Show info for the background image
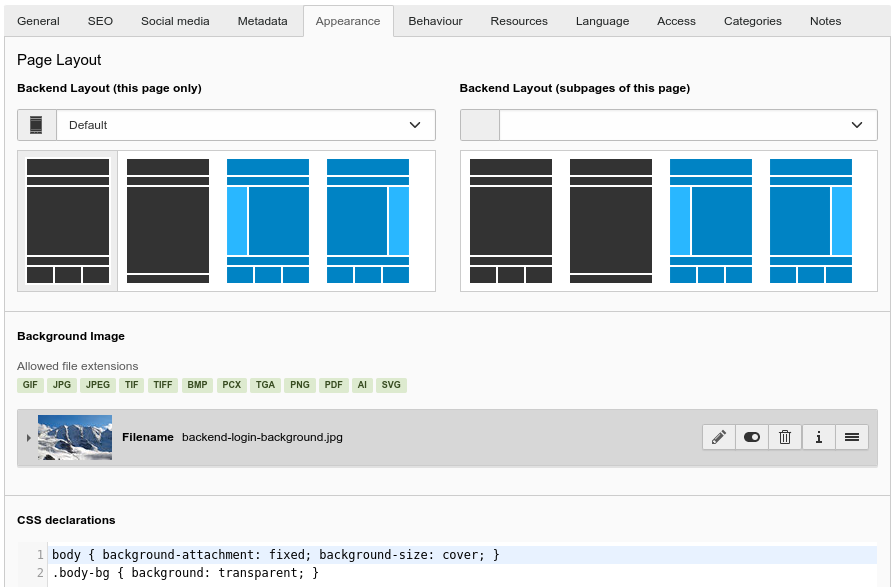895x587 pixels. (x=819, y=437)
